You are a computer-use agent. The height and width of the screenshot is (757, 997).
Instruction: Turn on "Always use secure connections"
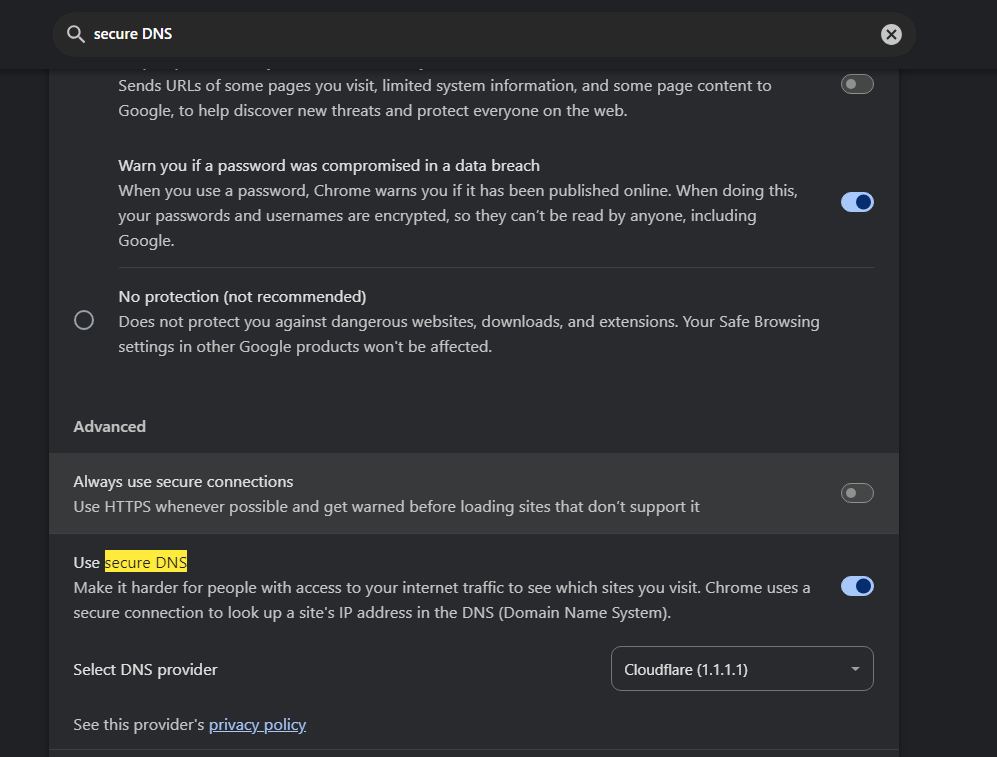click(857, 492)
